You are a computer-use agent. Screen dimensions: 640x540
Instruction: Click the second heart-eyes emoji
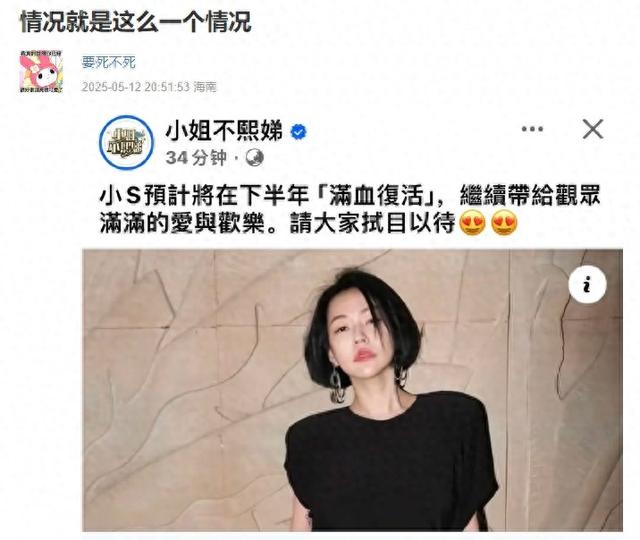[504, 223]
